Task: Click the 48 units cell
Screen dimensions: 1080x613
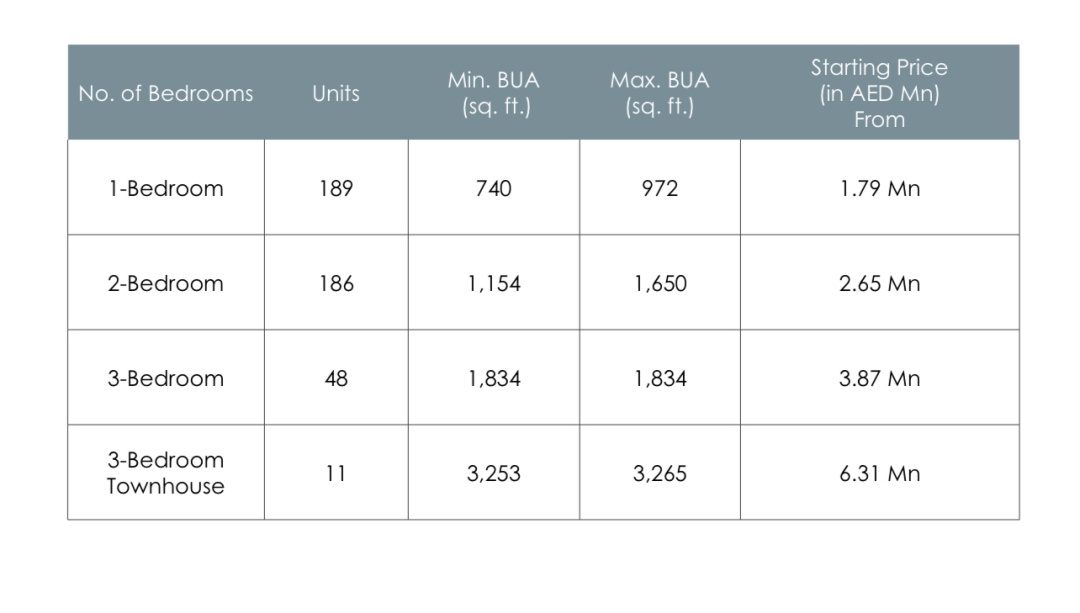Action: pyautogui.click(x=336, y=379)
